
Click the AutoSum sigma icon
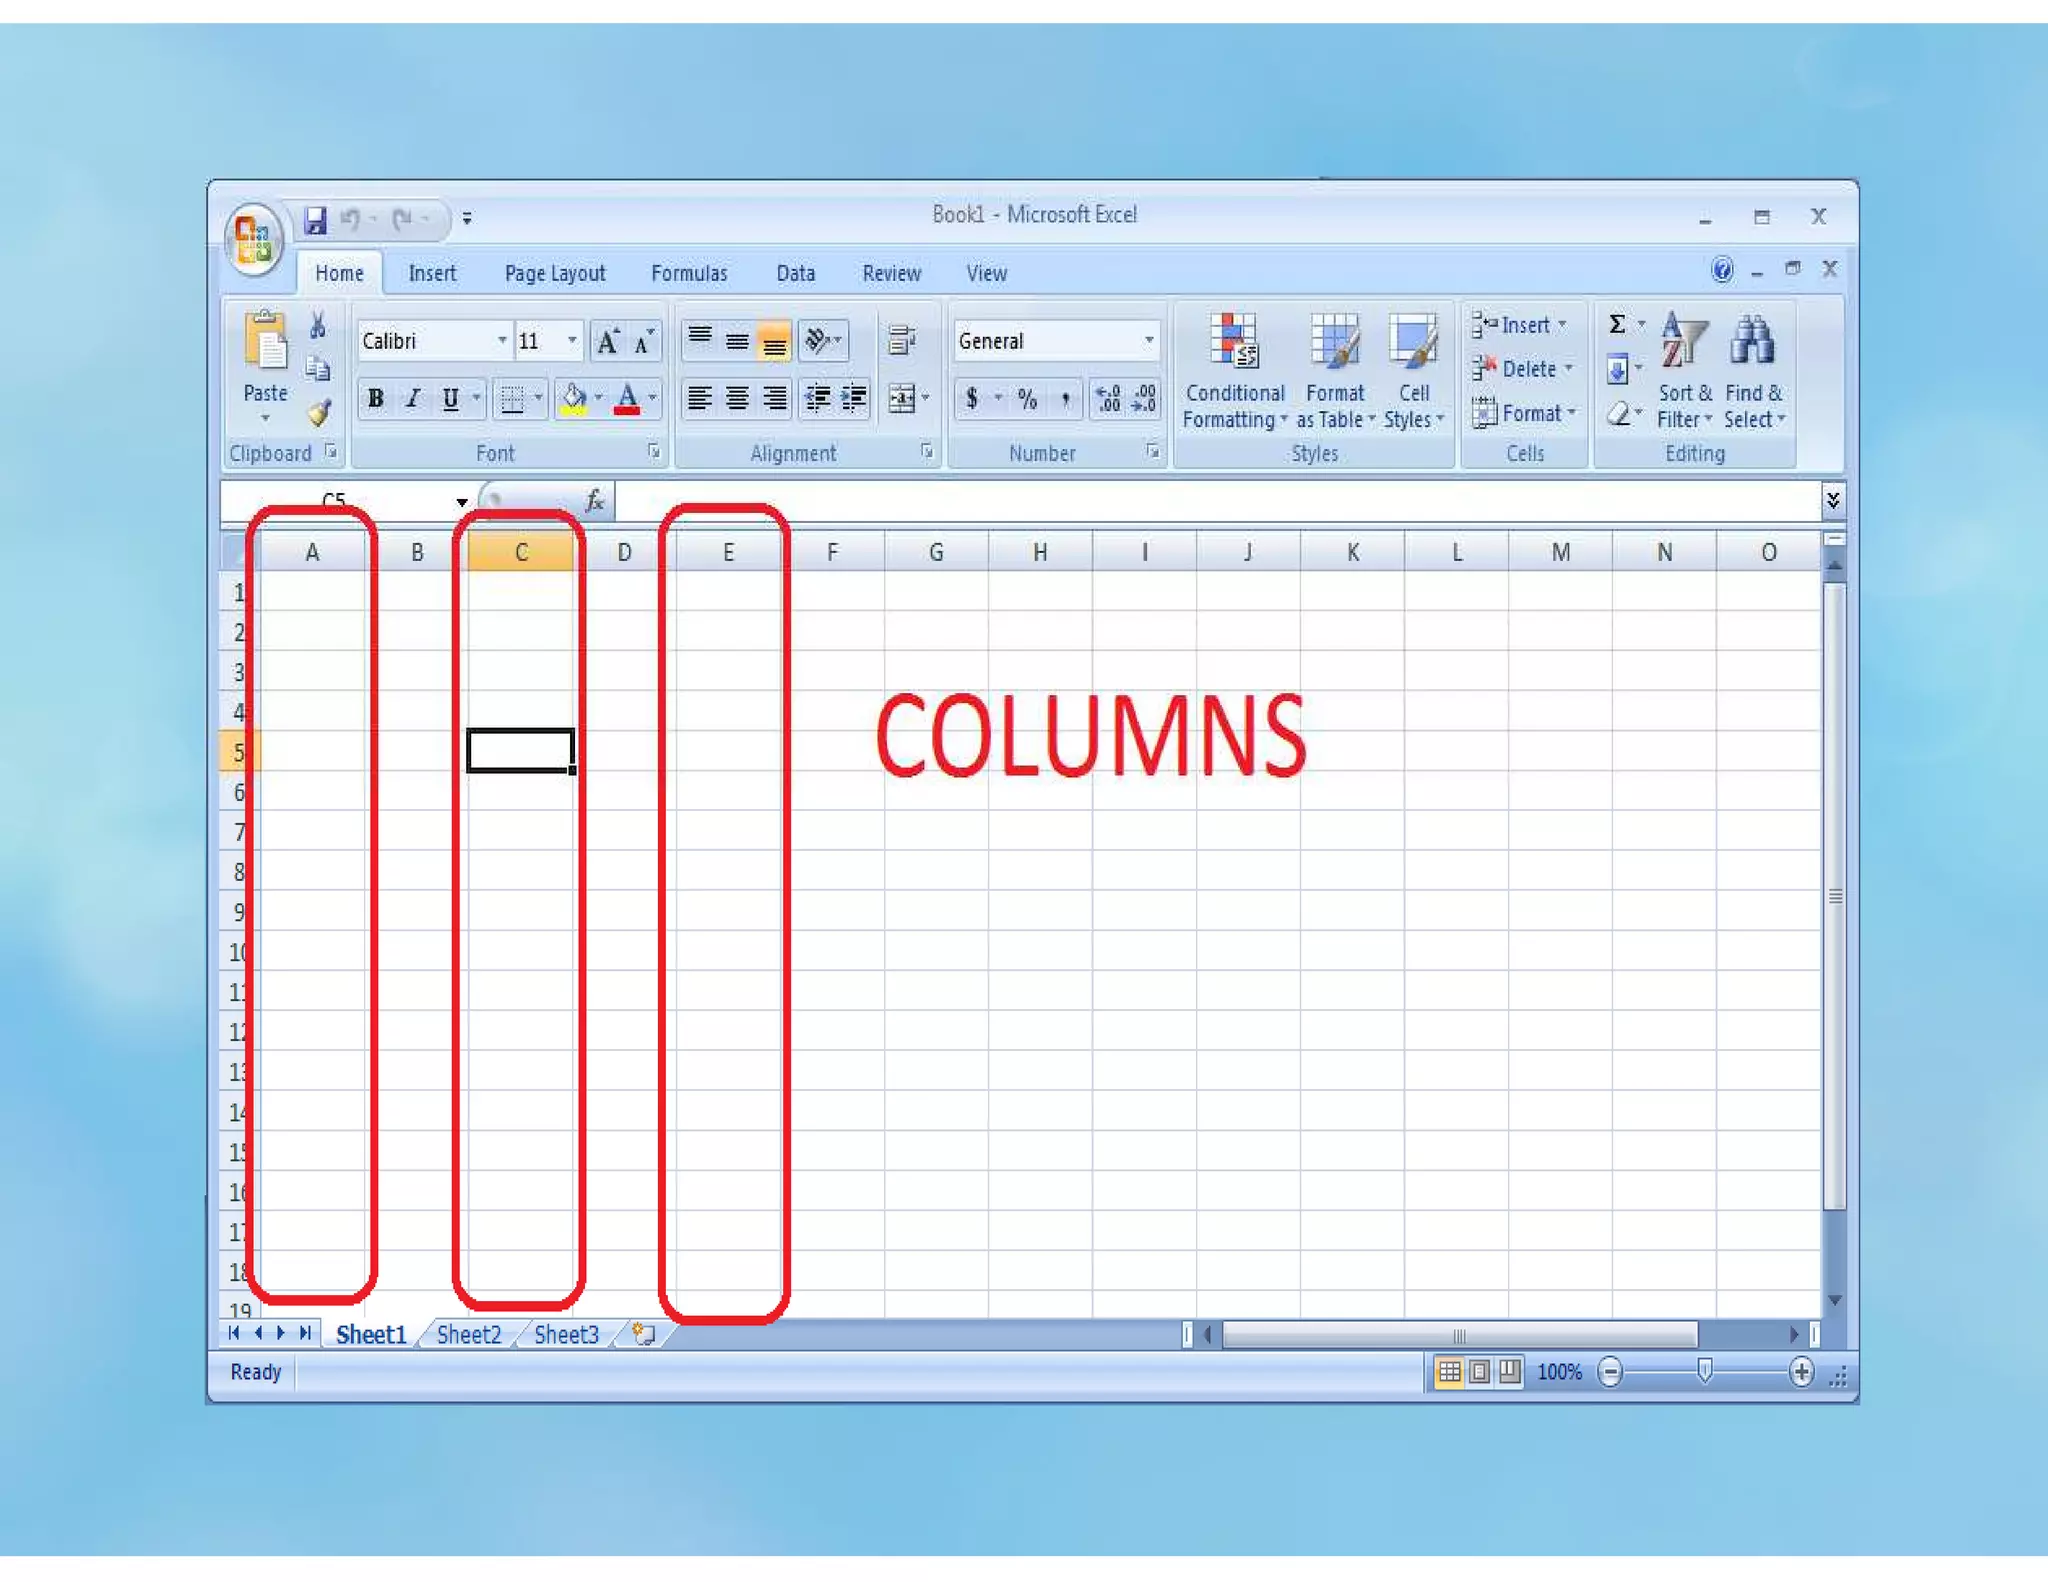pos(1616,324)
